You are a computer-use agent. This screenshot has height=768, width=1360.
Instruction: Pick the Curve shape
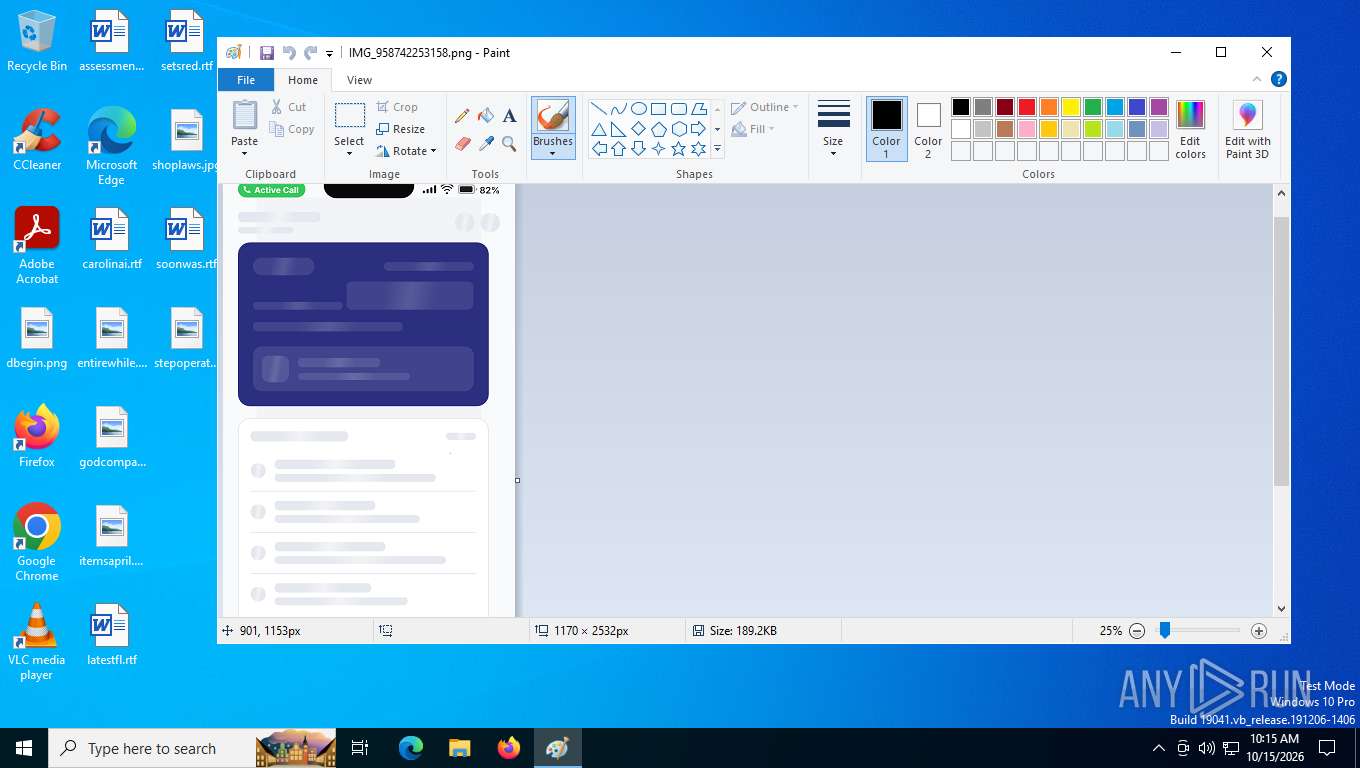[618, 109]
